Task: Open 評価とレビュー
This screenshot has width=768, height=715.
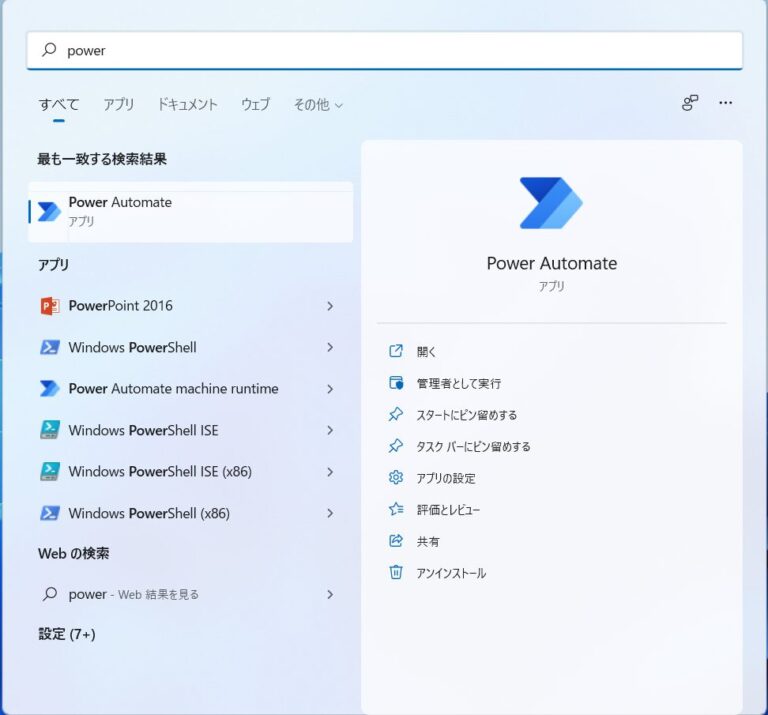Action: click(x=448, y=510)
